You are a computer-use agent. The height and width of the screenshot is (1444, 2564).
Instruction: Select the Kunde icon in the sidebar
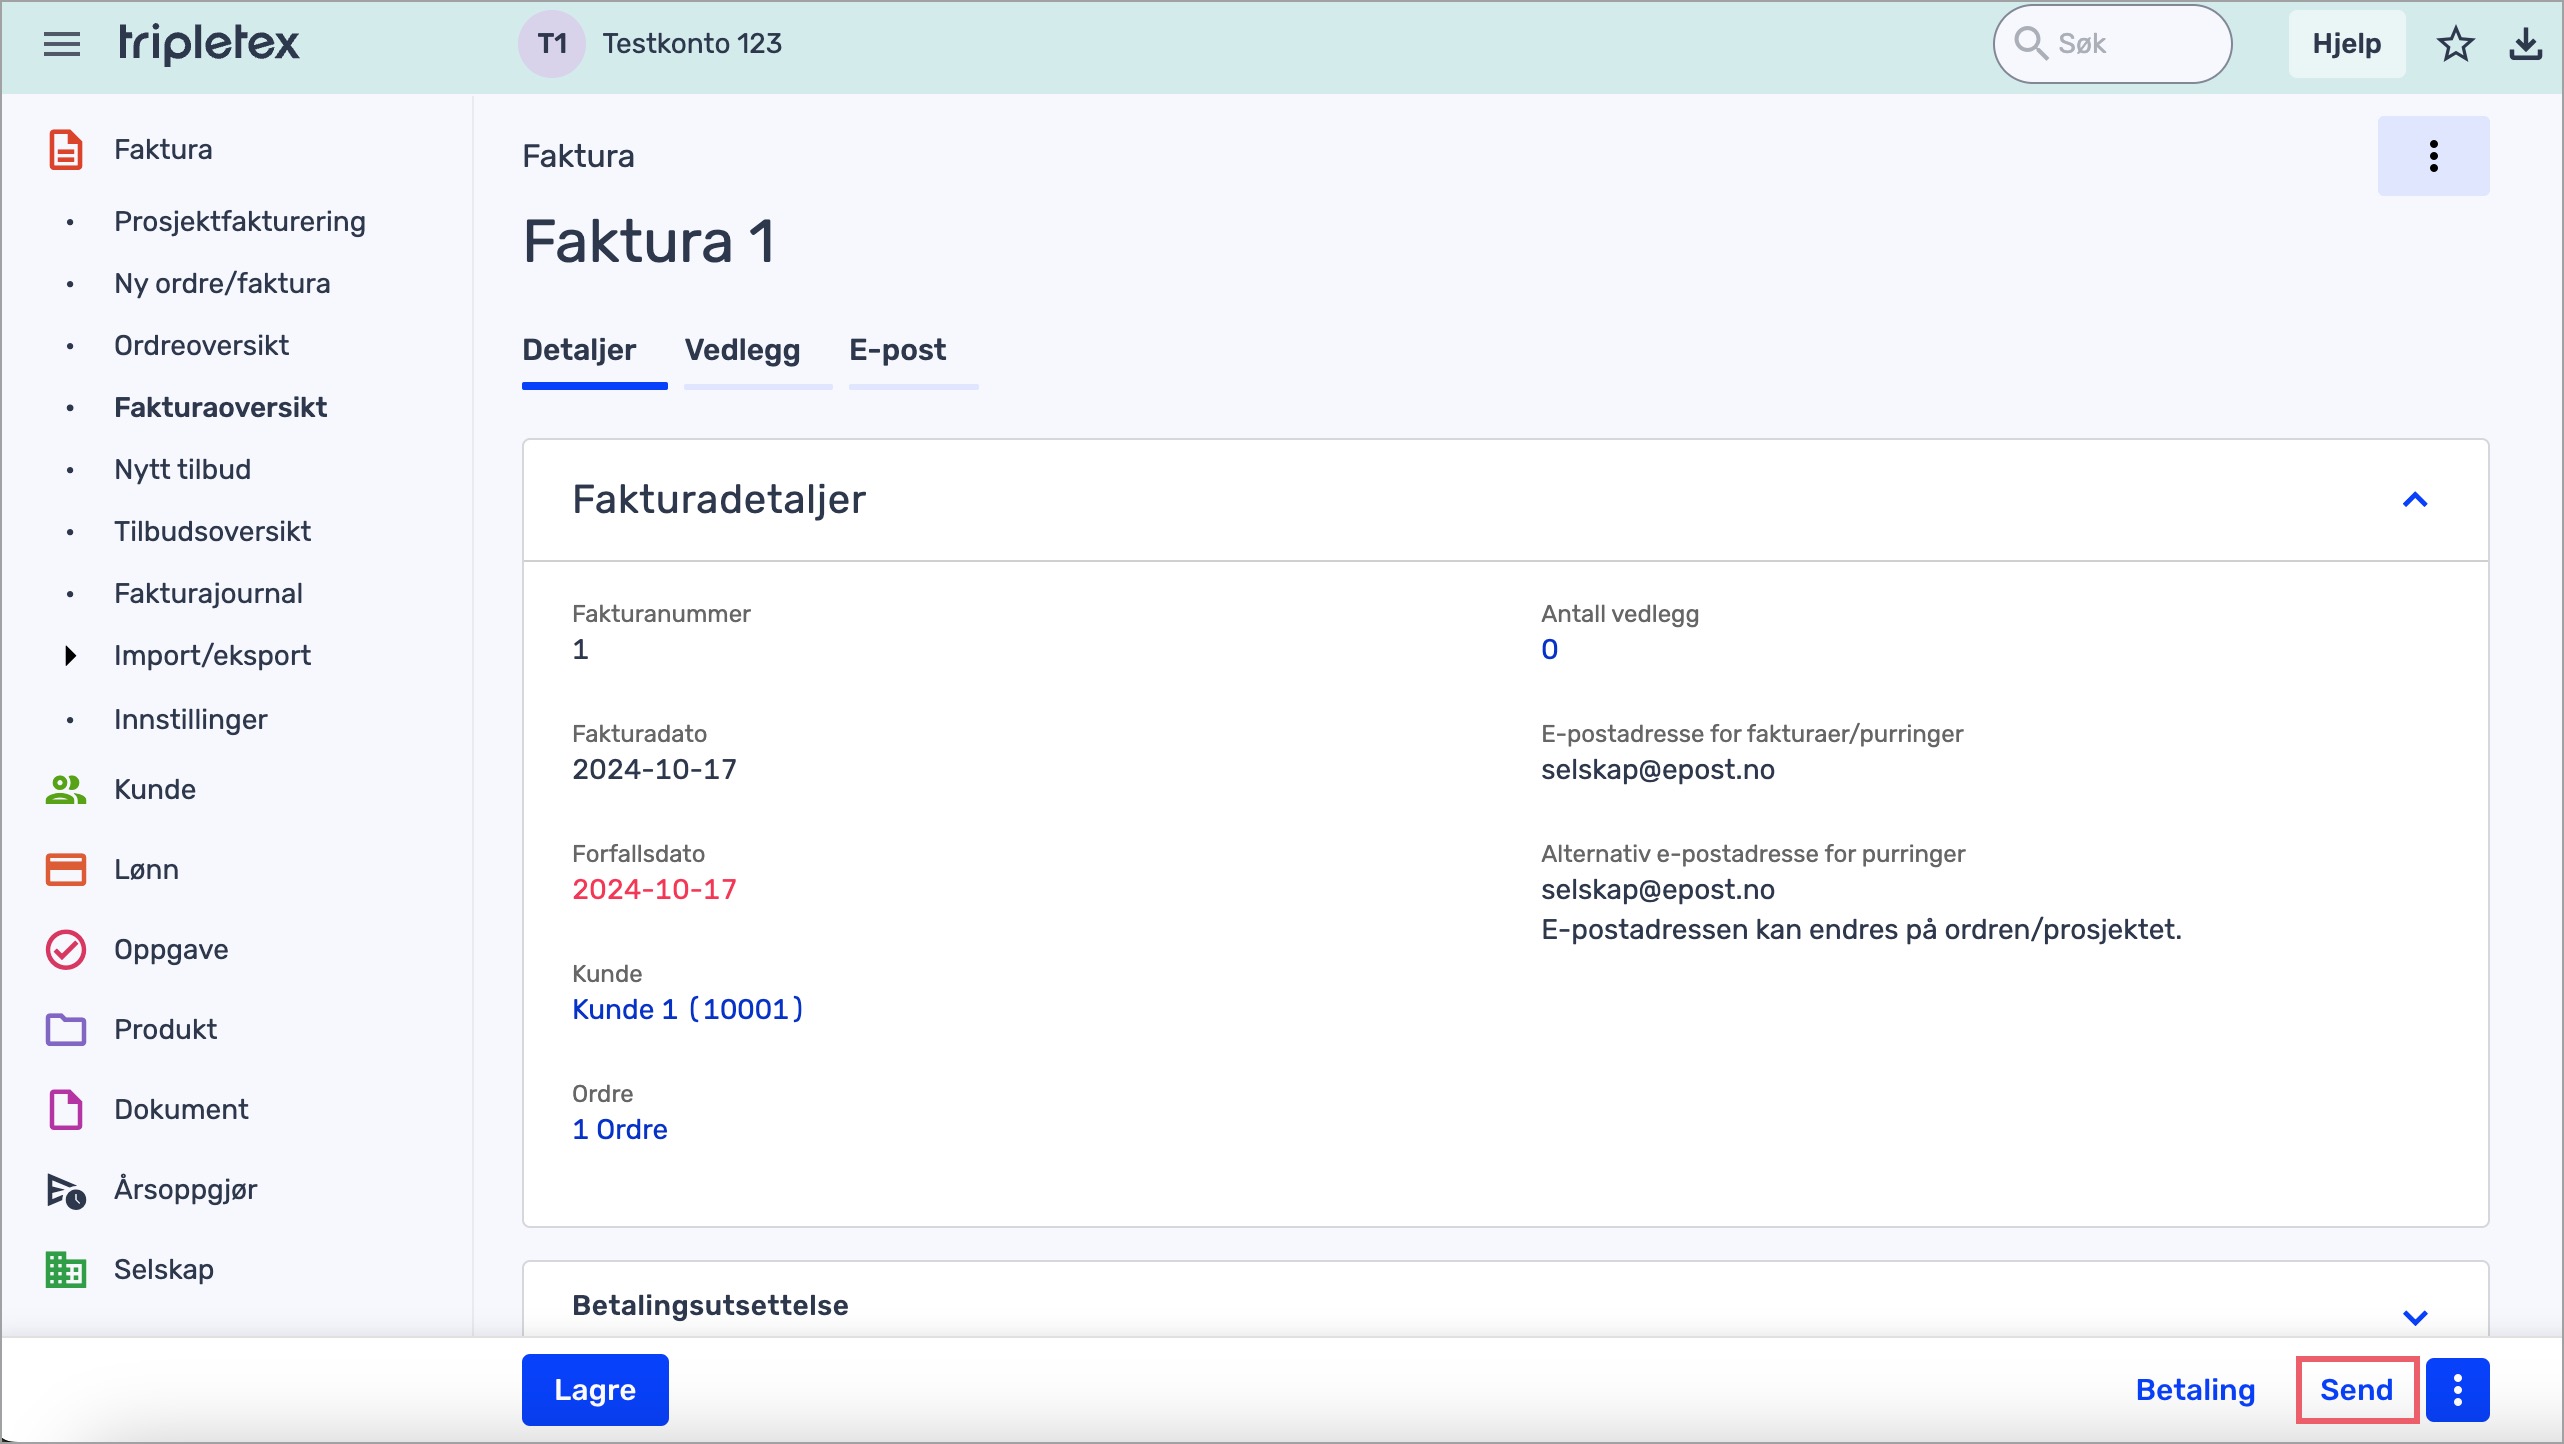[65, 789]
